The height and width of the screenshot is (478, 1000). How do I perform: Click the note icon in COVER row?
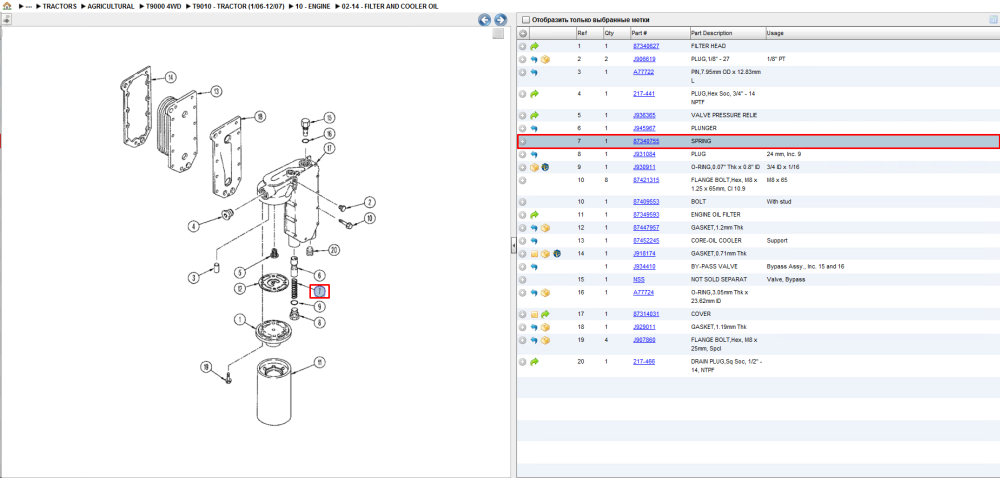[x=534, y=314]
